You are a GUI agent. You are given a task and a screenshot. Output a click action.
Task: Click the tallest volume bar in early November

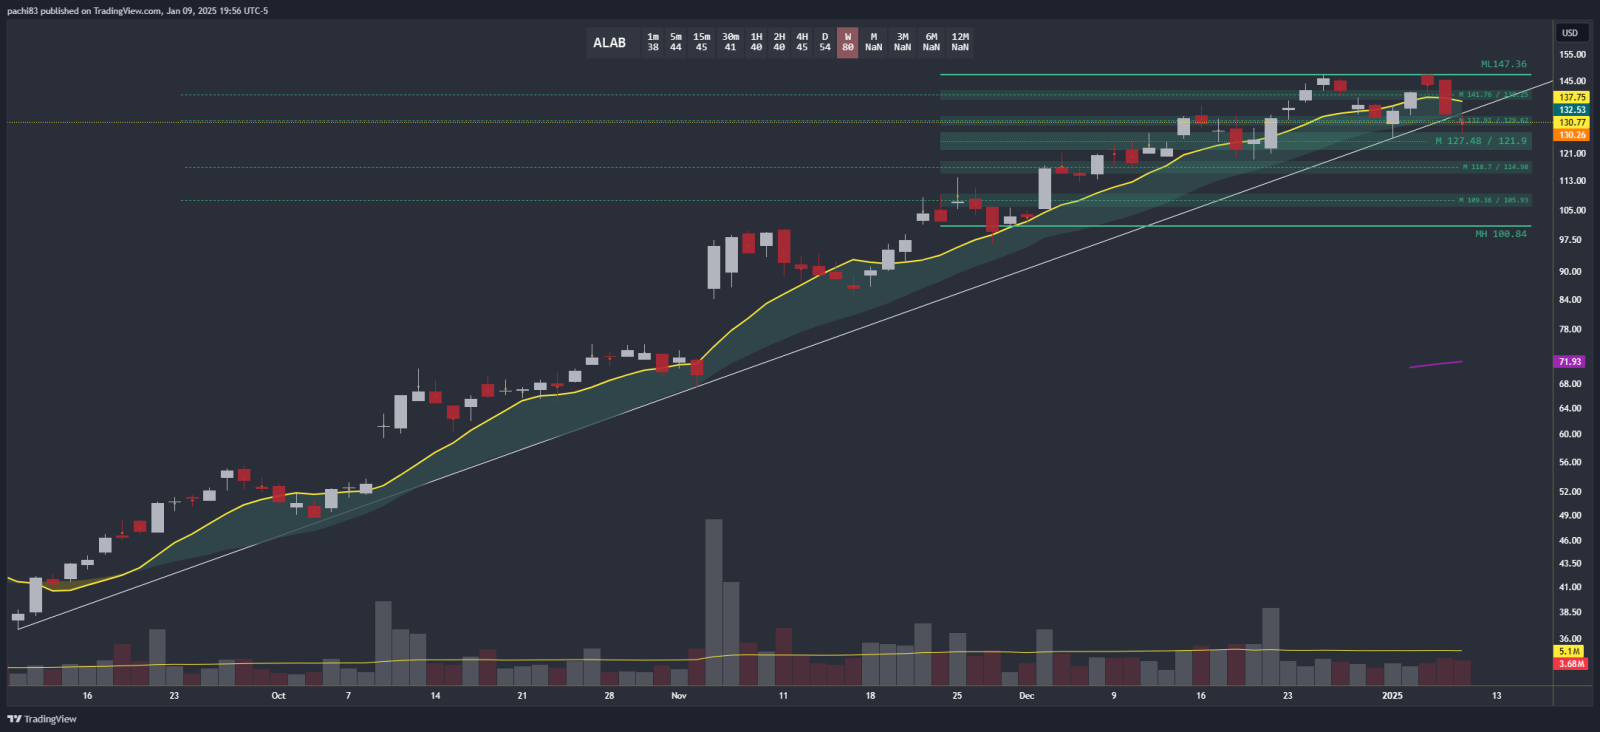pyautogui.click(x=714, y=602)
